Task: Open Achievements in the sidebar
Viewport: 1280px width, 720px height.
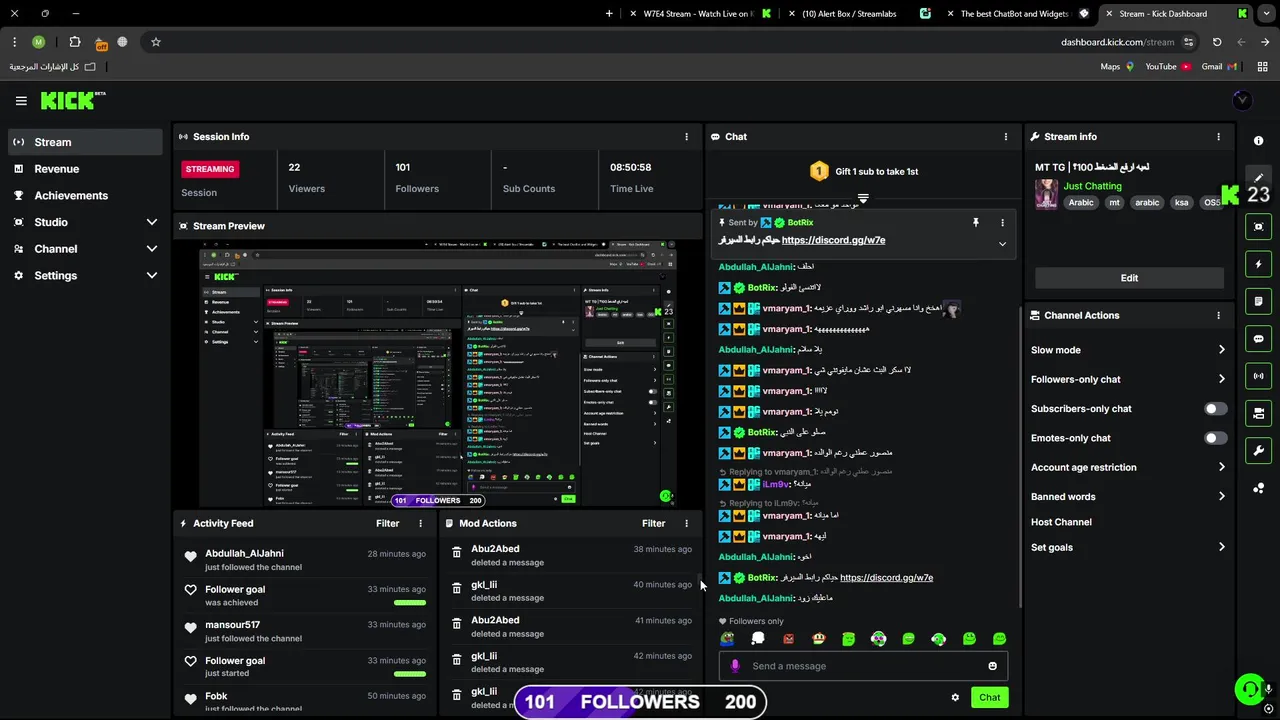Action: (x=85, y=196)
